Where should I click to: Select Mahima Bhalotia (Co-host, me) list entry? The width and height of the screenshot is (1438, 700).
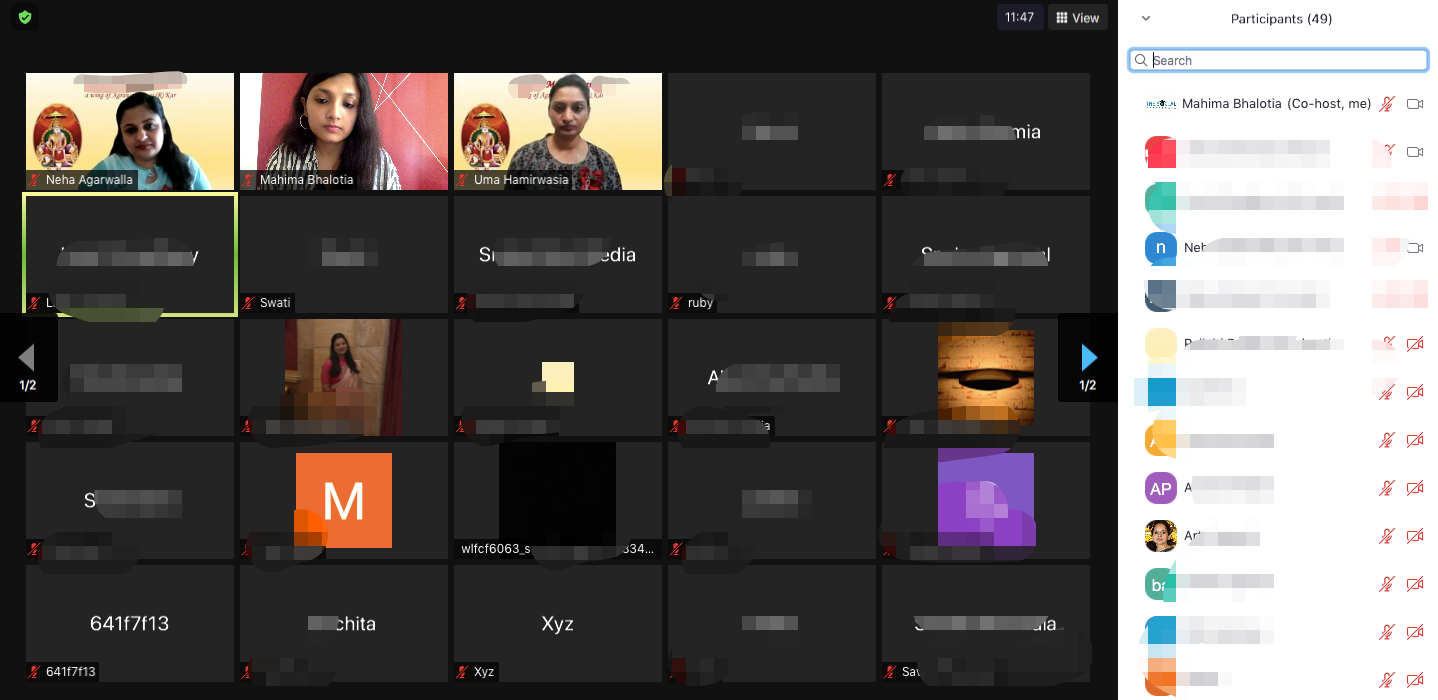coord(1276,104)
